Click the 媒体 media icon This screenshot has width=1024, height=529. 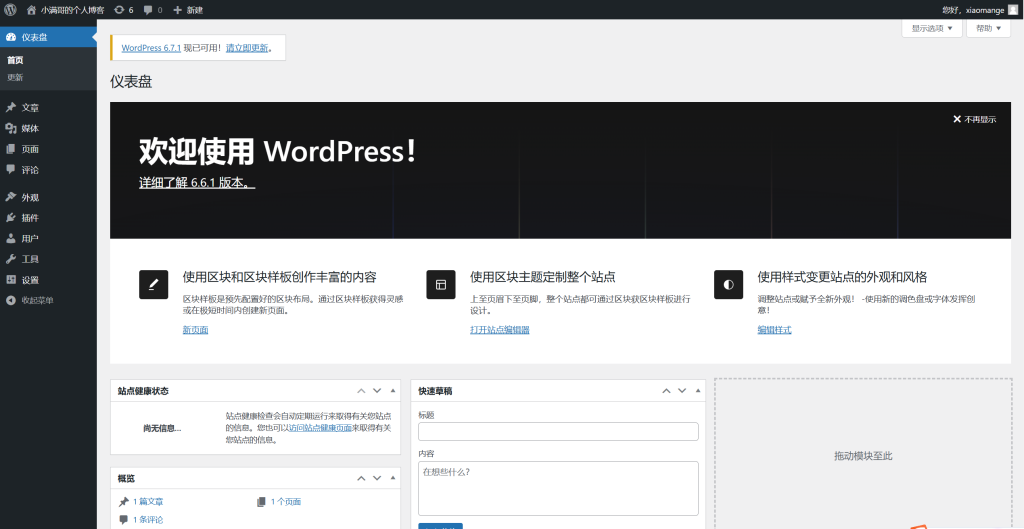[x=10, y=128]
